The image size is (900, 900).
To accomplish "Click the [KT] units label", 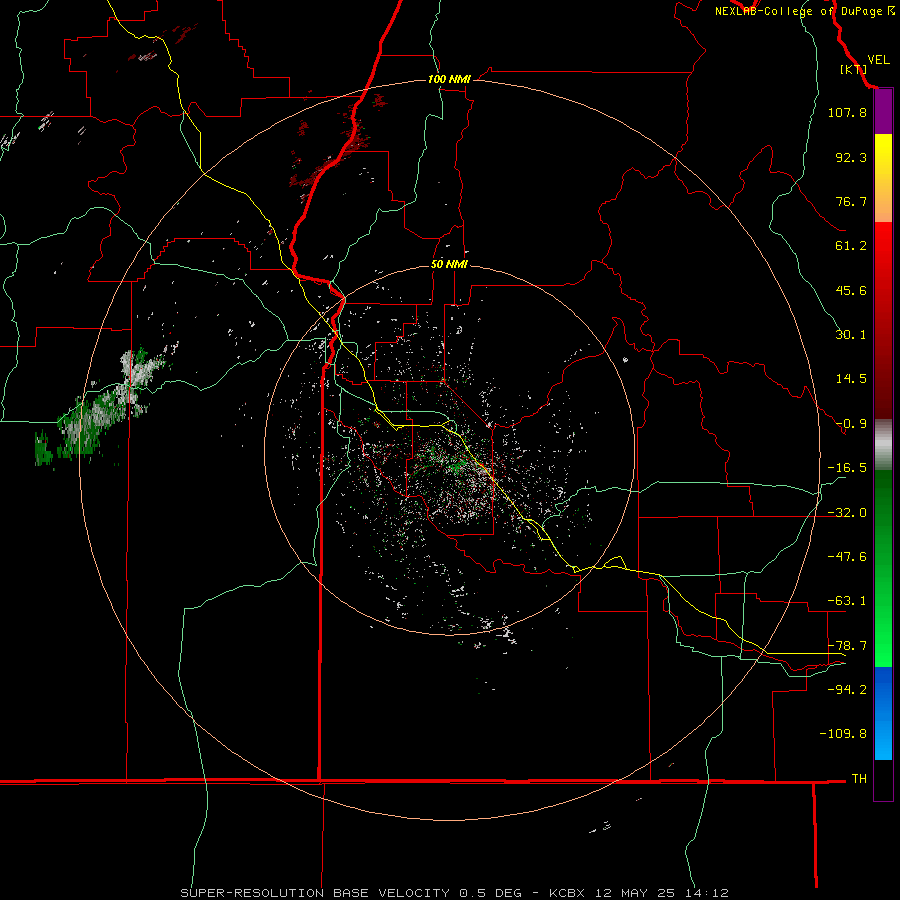I will 853,69.
